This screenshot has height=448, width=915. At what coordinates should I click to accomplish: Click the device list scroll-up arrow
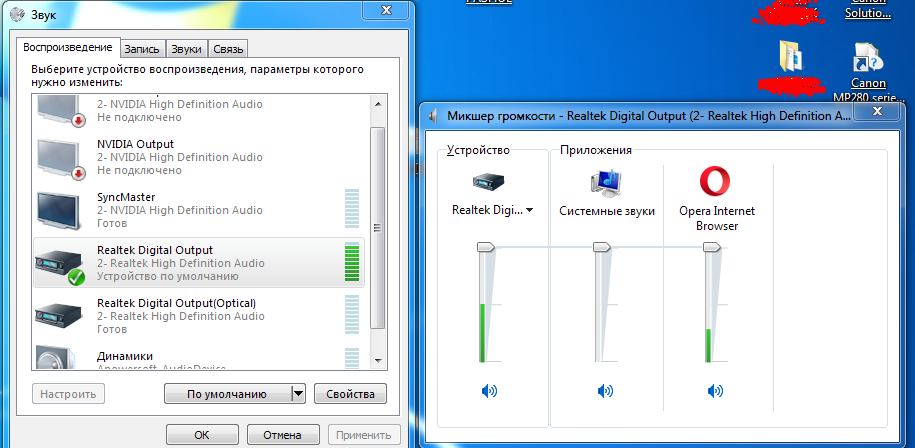pyautogui.click(x=378, y=104)
